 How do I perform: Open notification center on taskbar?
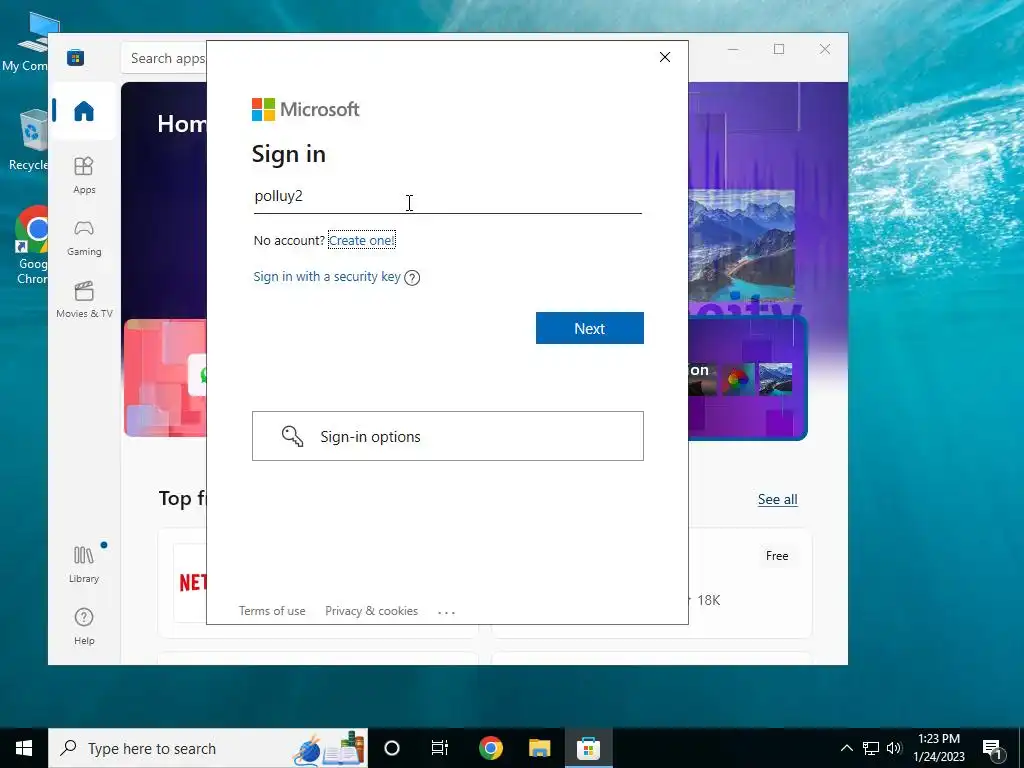993,748
